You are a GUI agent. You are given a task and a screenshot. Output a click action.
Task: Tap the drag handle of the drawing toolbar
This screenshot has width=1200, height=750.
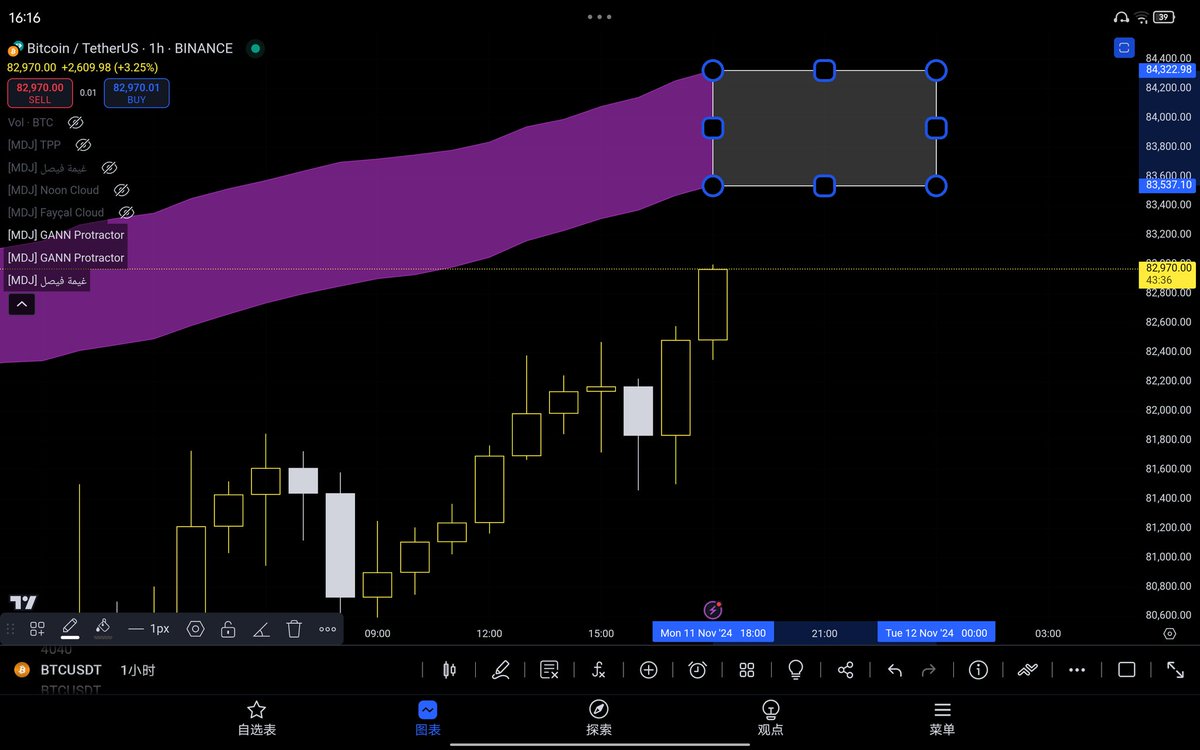(x=10, y=629)
